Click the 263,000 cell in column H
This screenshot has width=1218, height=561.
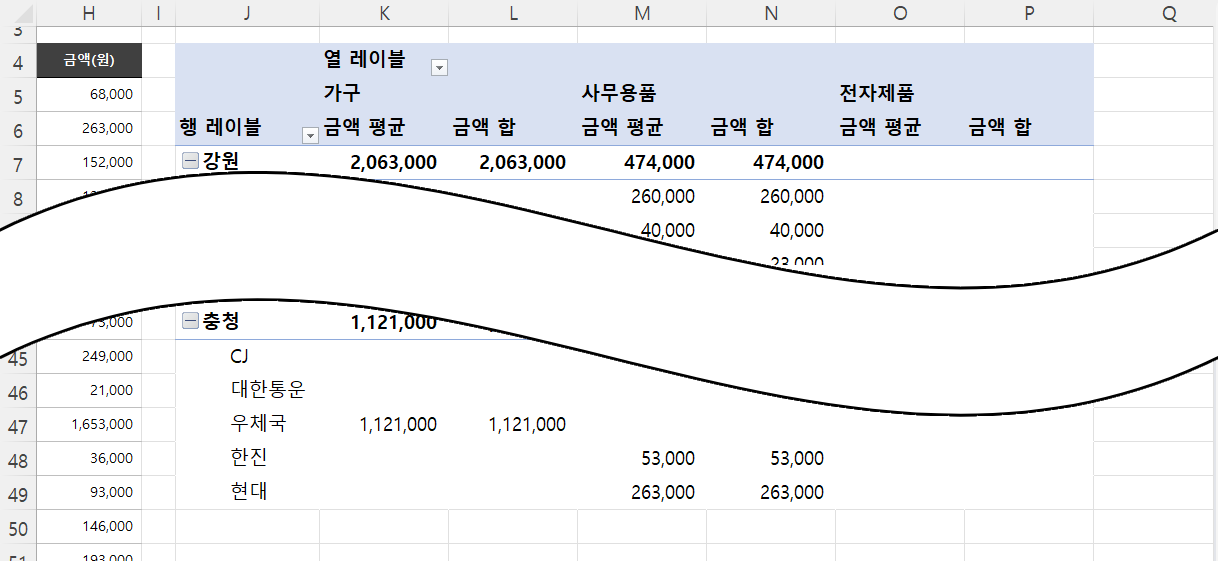[x=89, y=129]
